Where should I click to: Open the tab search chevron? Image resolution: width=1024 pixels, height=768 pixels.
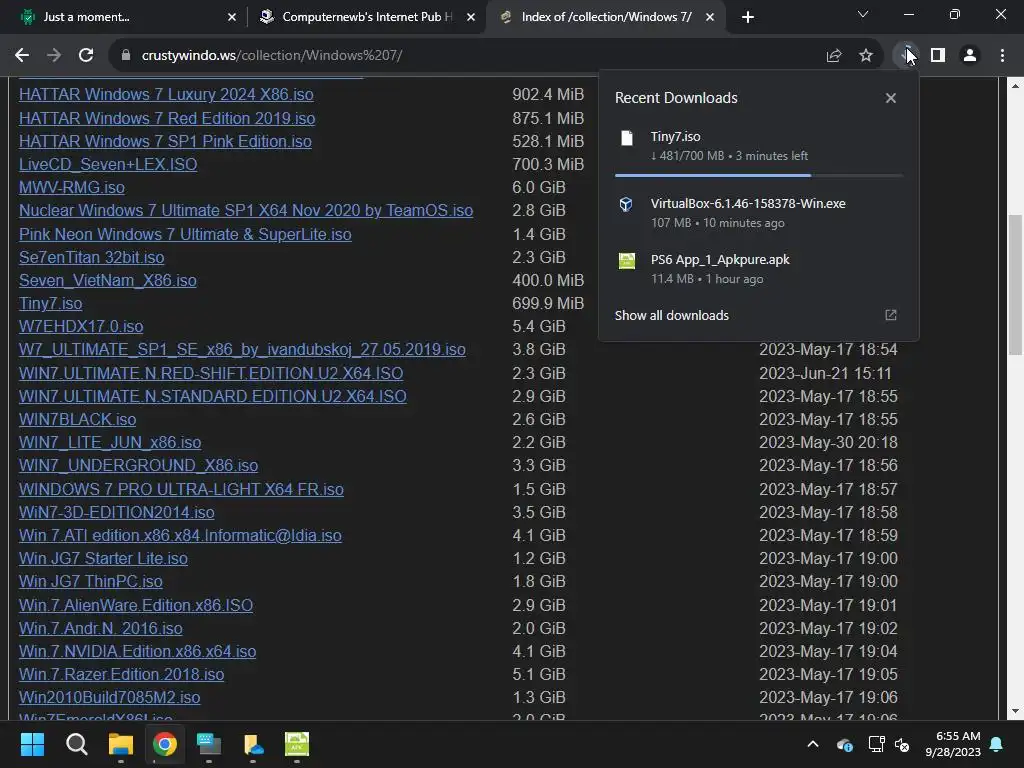pos(863,14)
